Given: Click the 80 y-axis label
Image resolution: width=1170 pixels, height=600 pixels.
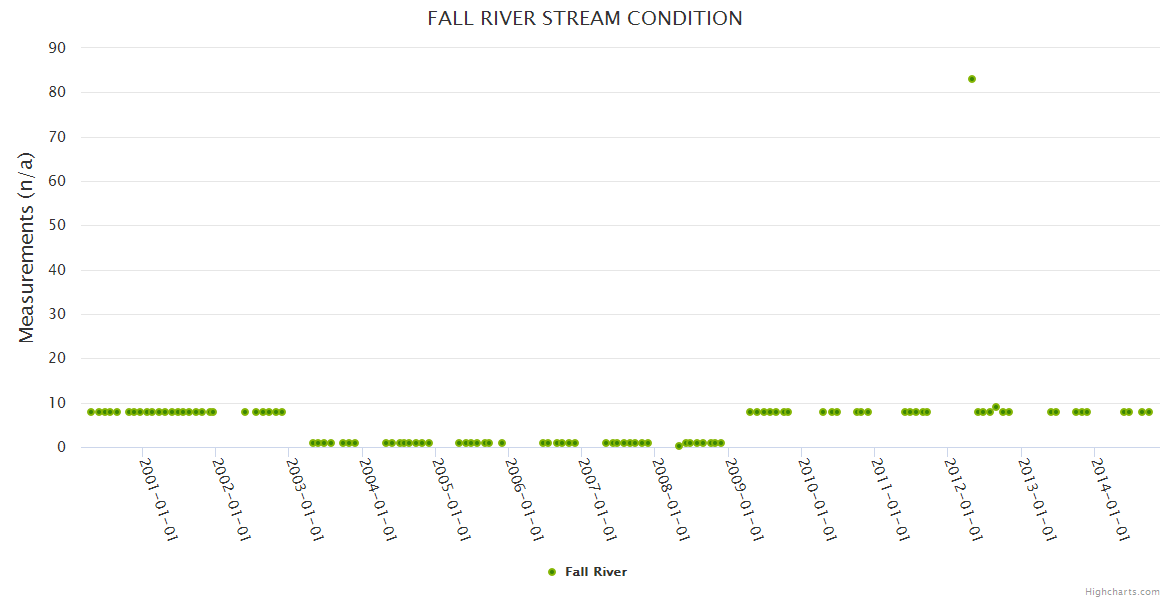Looking at the screenshot, I should pos(57,92).
